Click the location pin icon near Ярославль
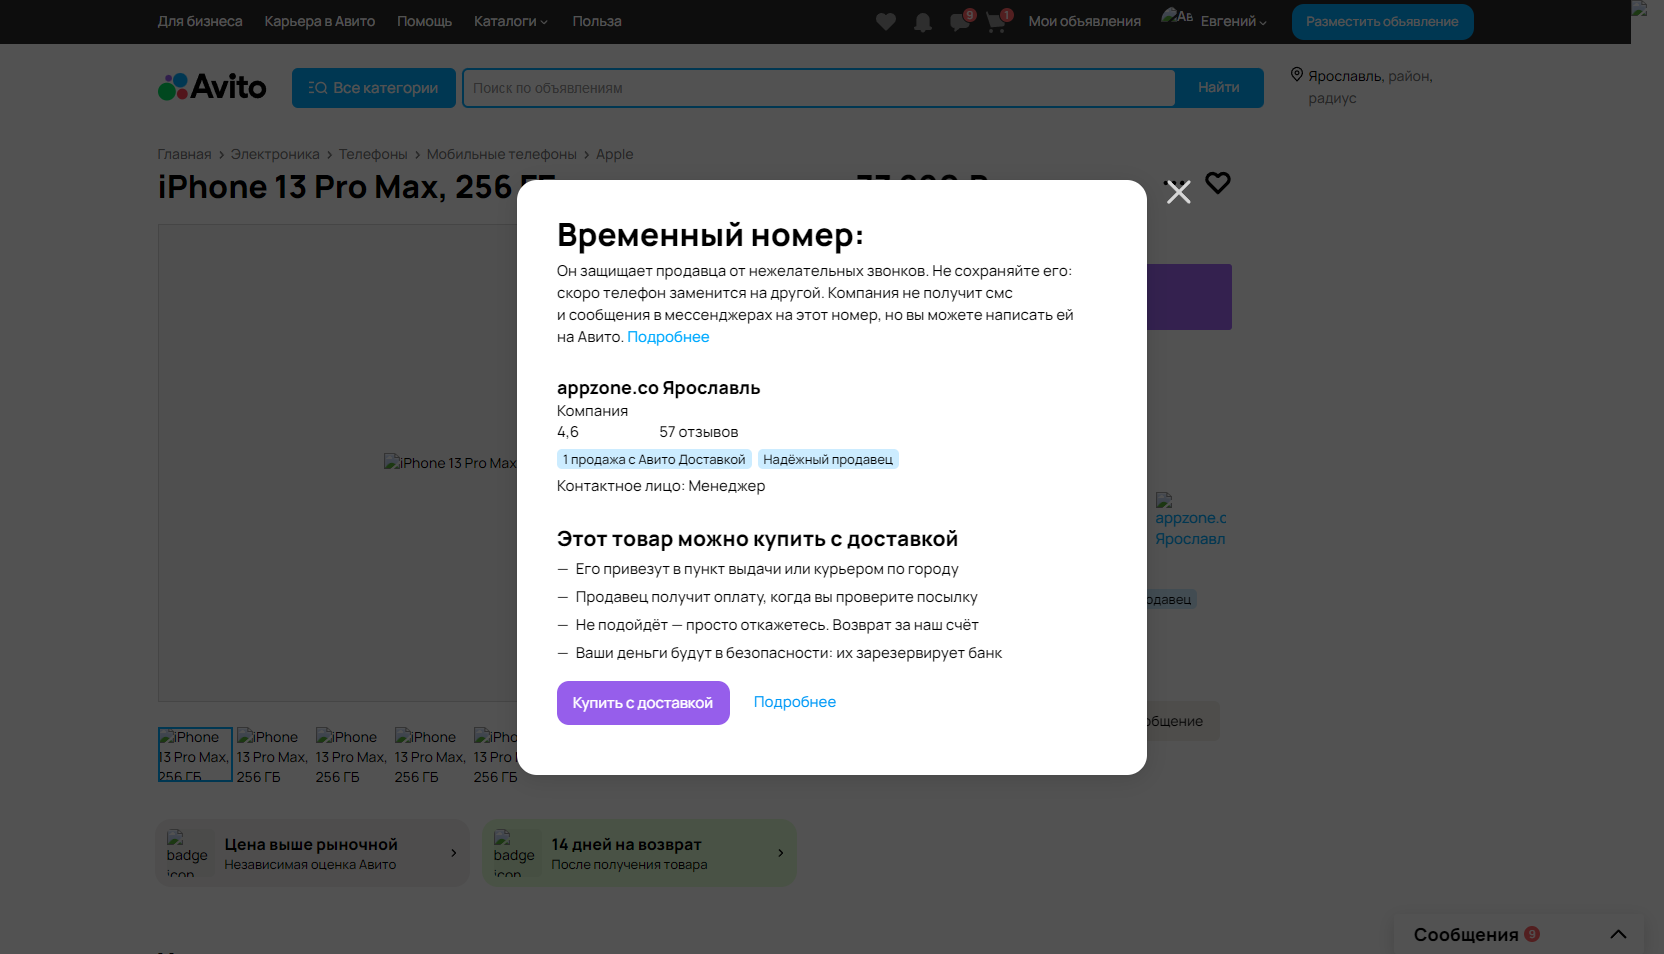 1297,75
